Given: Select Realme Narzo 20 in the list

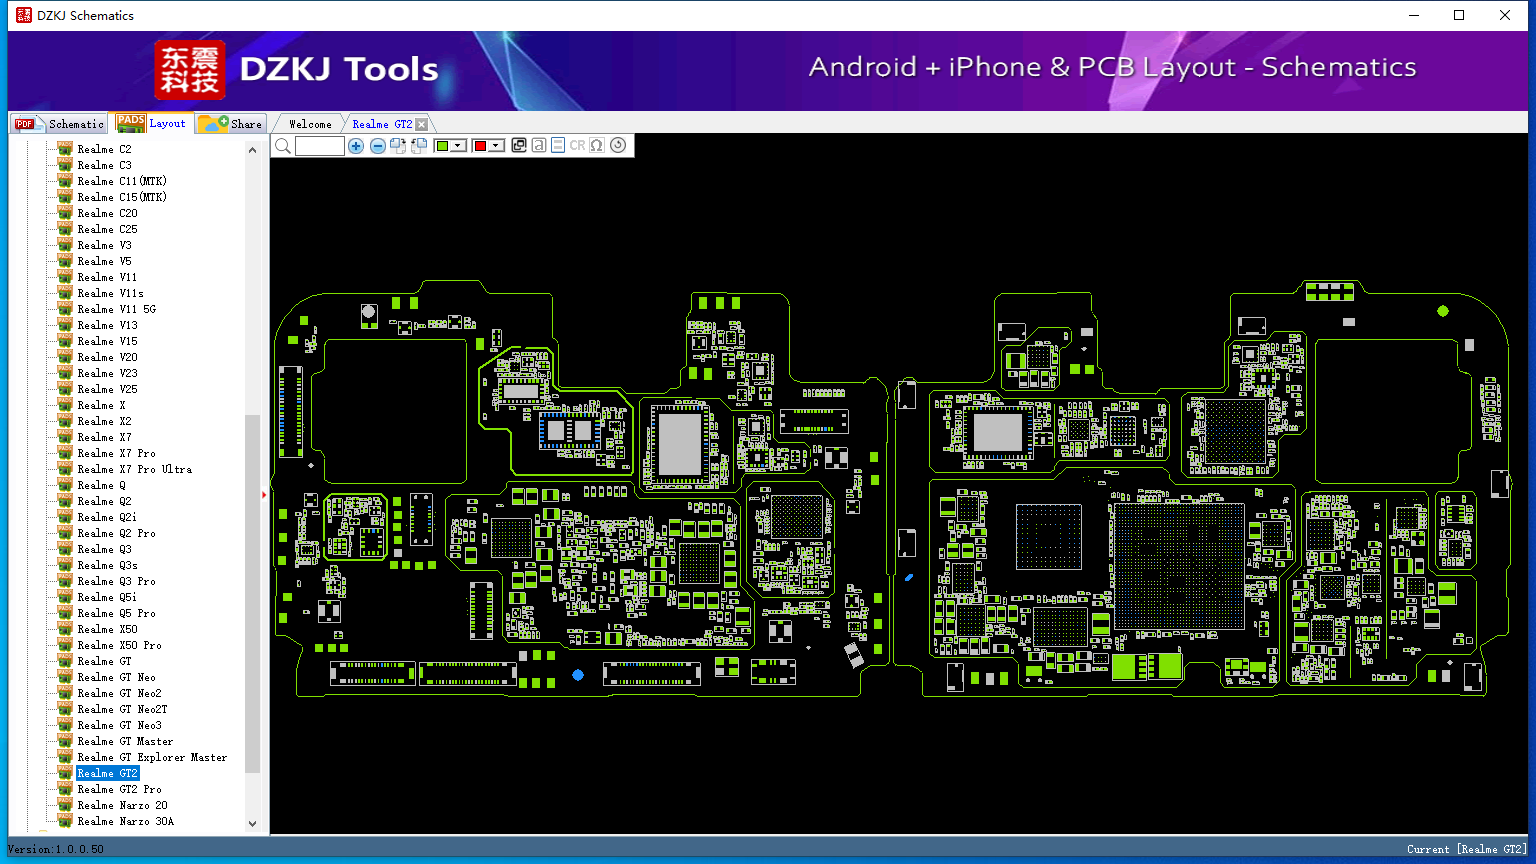Looking at the screenshot, I should coord(123,805).
